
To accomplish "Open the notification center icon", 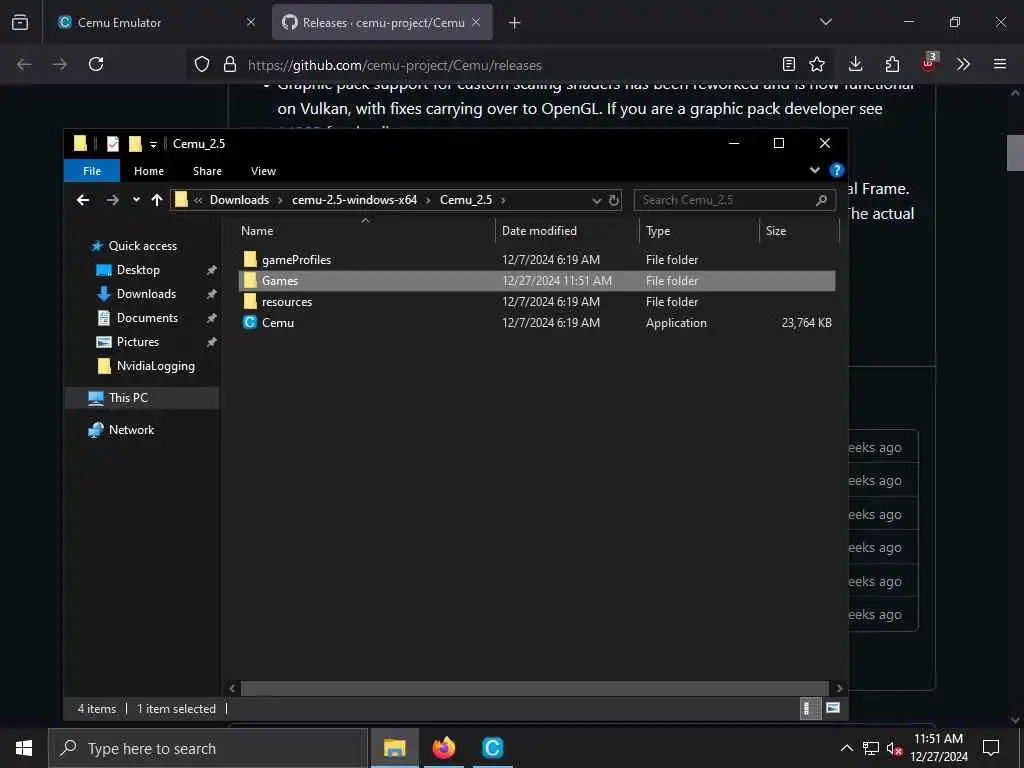I will pyautogui.click(x=991, y=748).
